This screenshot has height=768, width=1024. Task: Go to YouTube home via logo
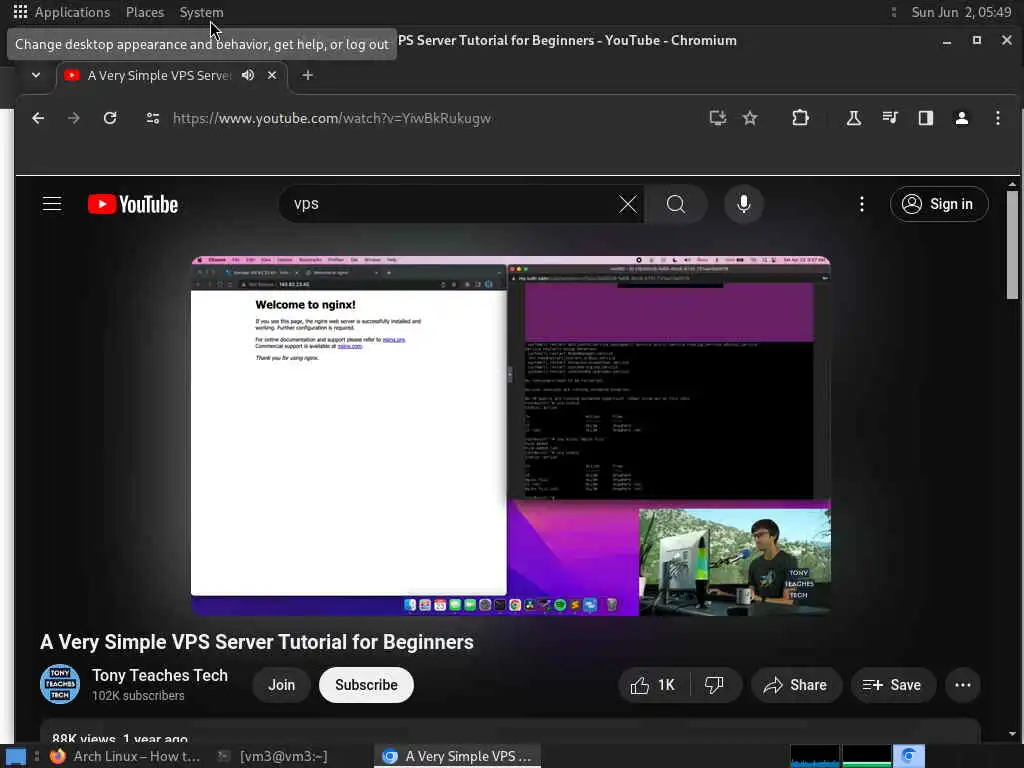click(x=133, y=204)
